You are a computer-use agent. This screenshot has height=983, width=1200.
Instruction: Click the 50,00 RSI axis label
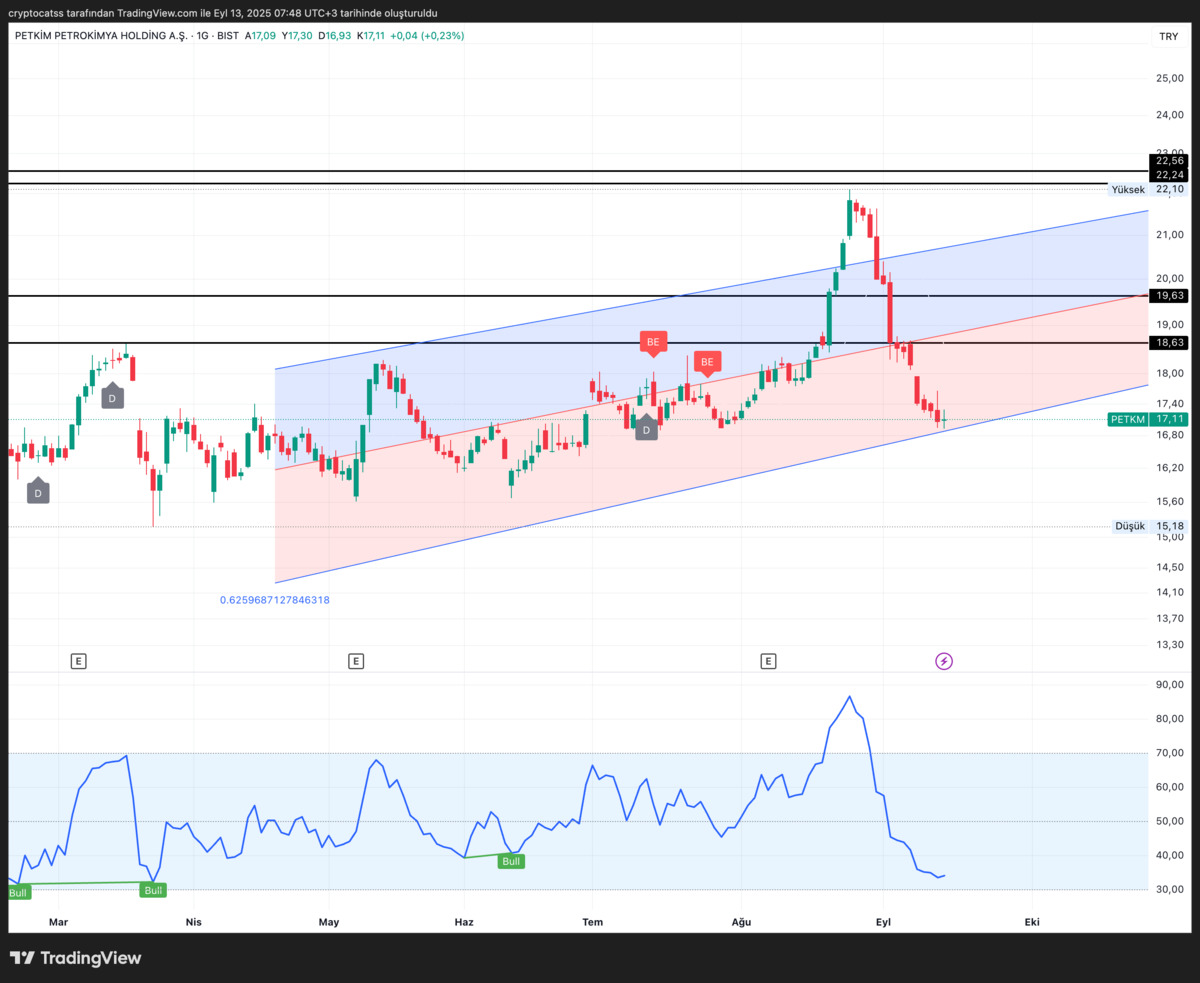(1169, 821)
